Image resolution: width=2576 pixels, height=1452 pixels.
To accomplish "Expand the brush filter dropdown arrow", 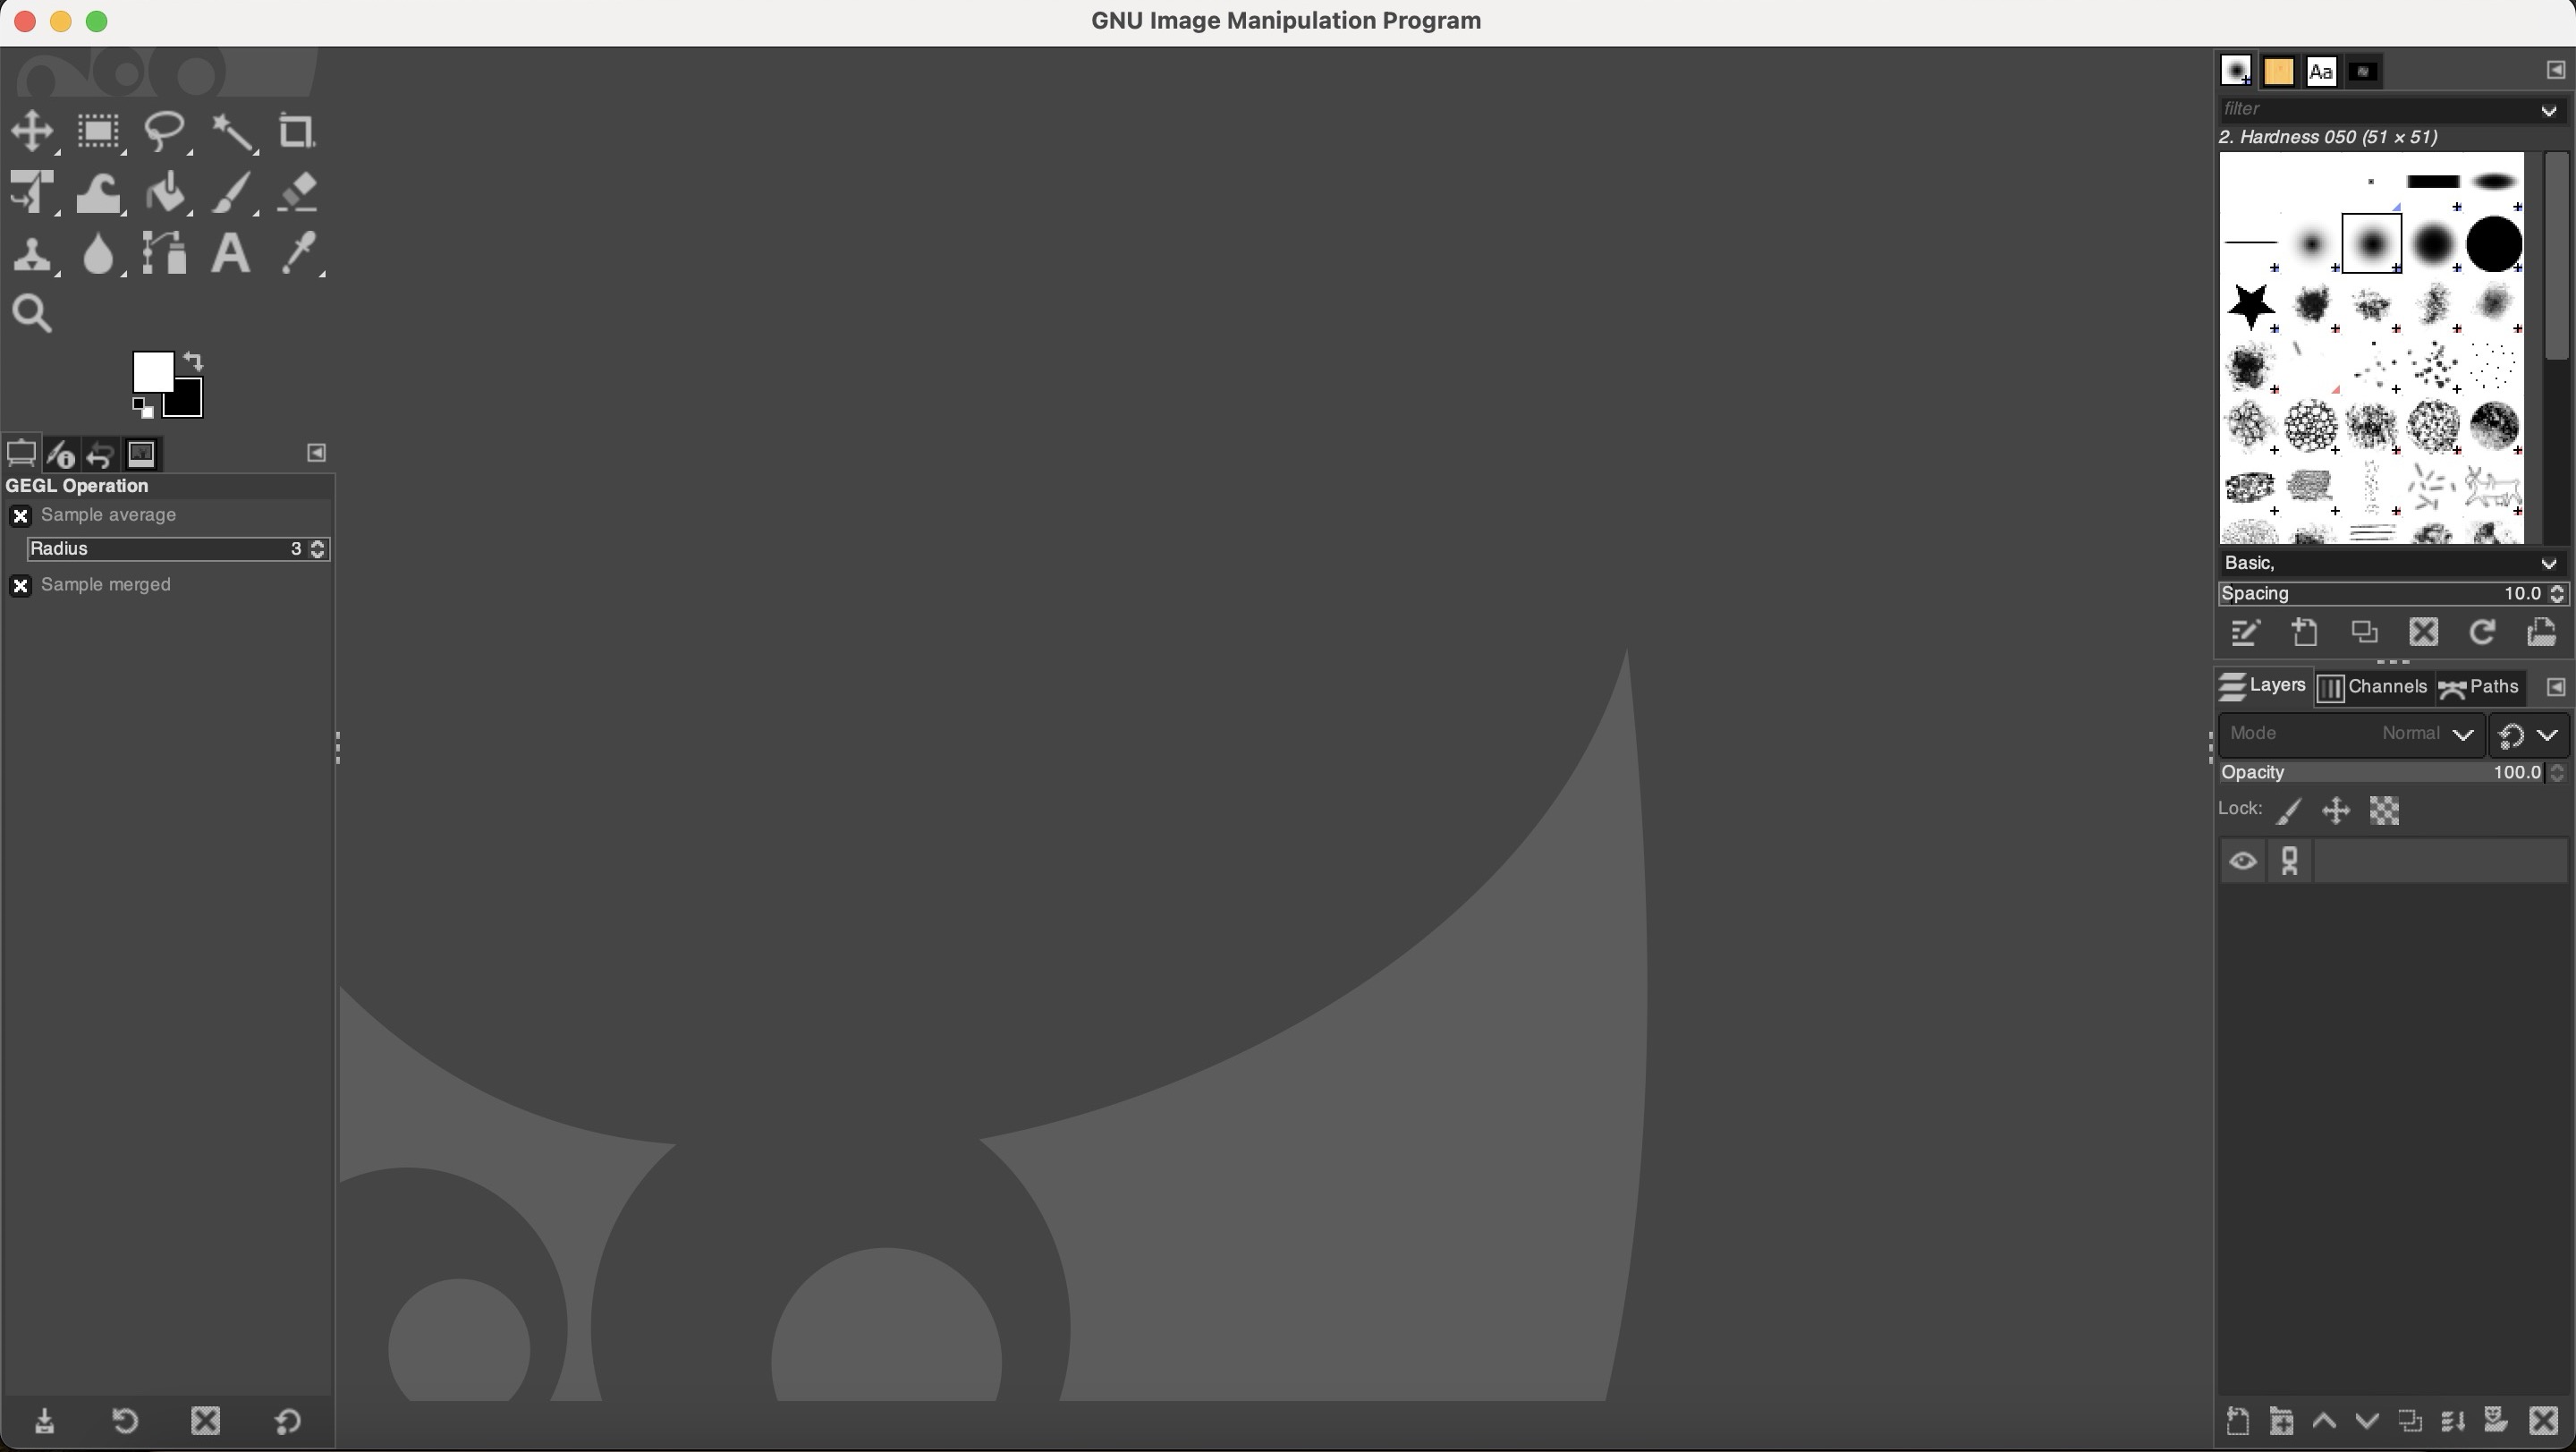I will [2548, 110].
